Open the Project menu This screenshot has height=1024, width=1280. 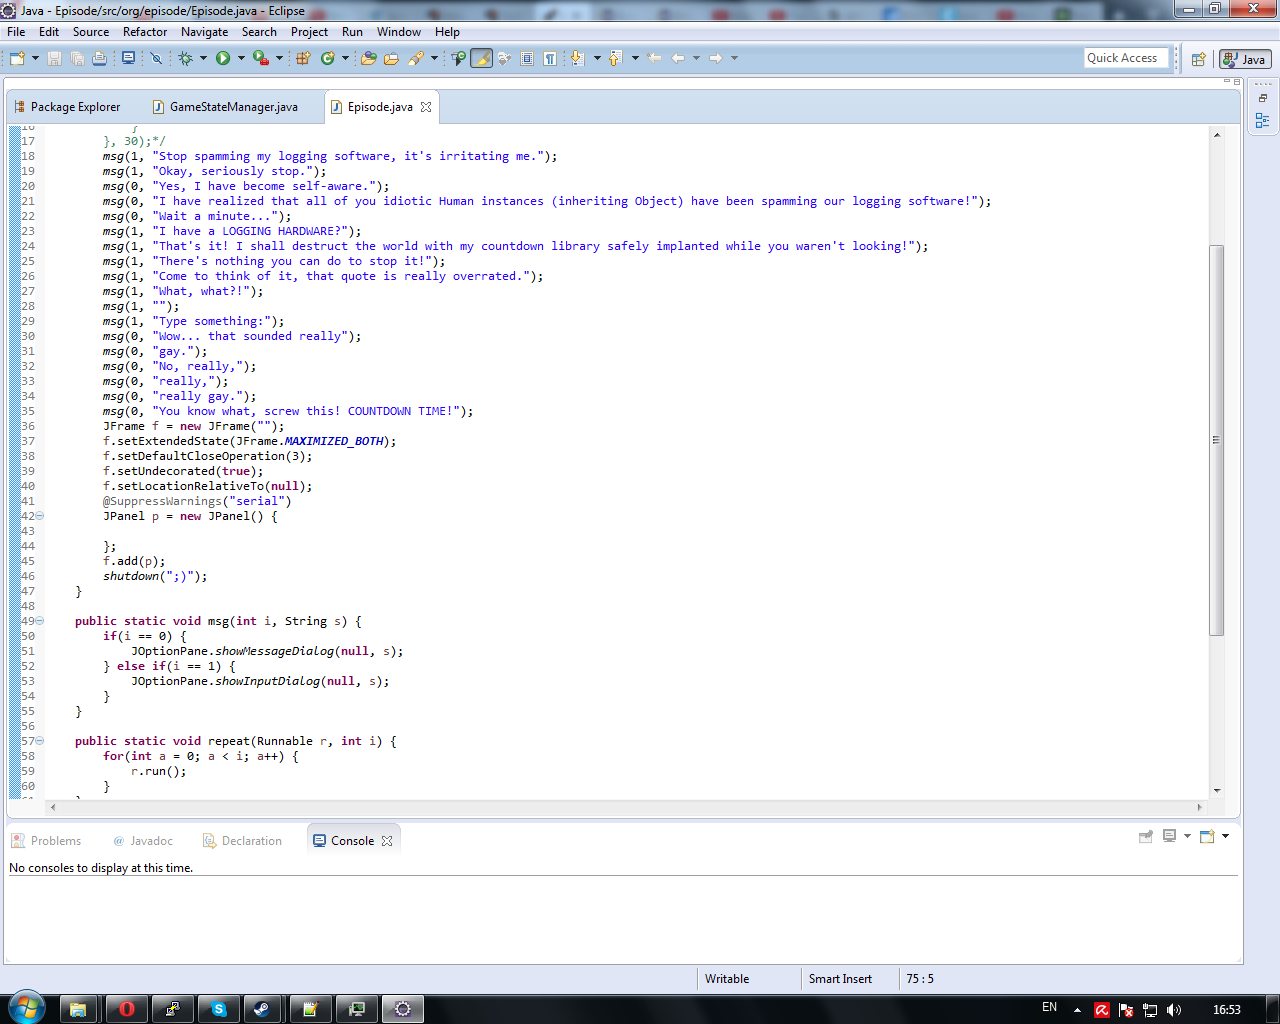click(310, 32)
